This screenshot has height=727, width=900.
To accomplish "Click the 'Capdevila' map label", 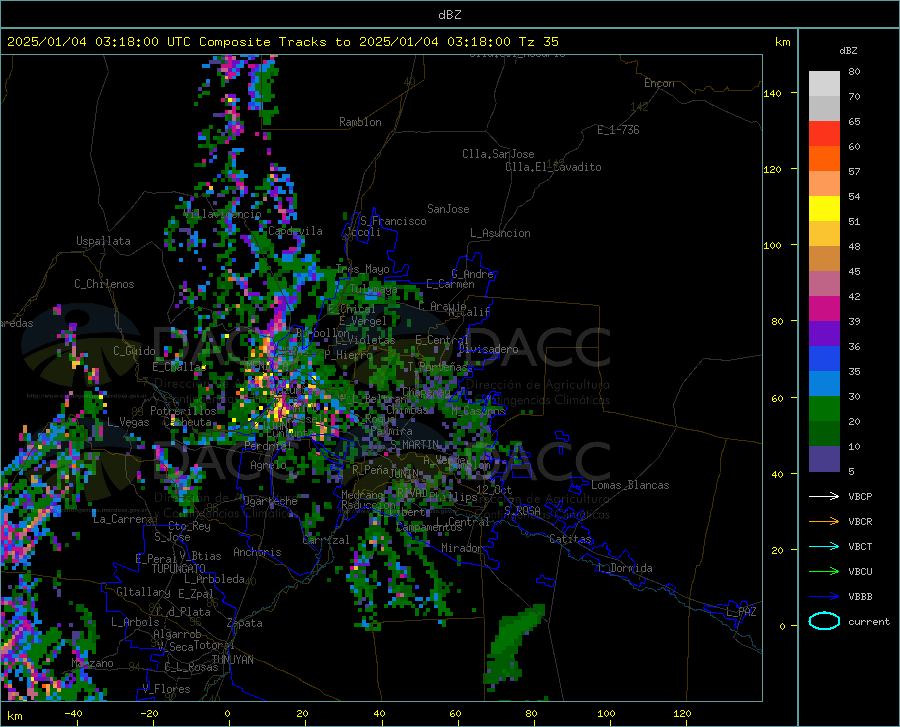I will coord(295,231).
